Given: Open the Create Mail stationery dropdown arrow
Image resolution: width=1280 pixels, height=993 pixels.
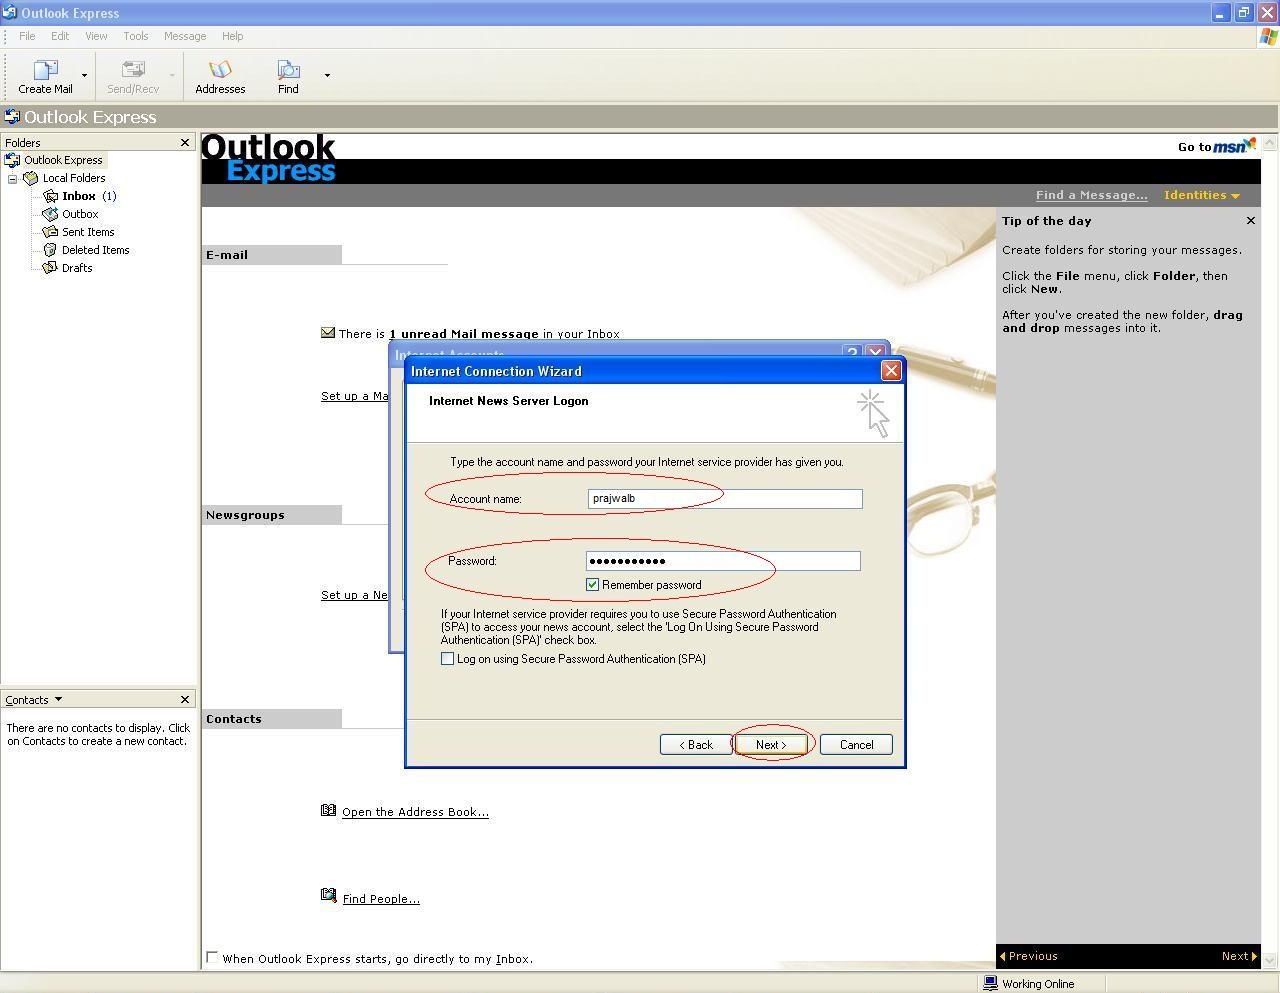Looking at the screenshot, I should (84, 76).
